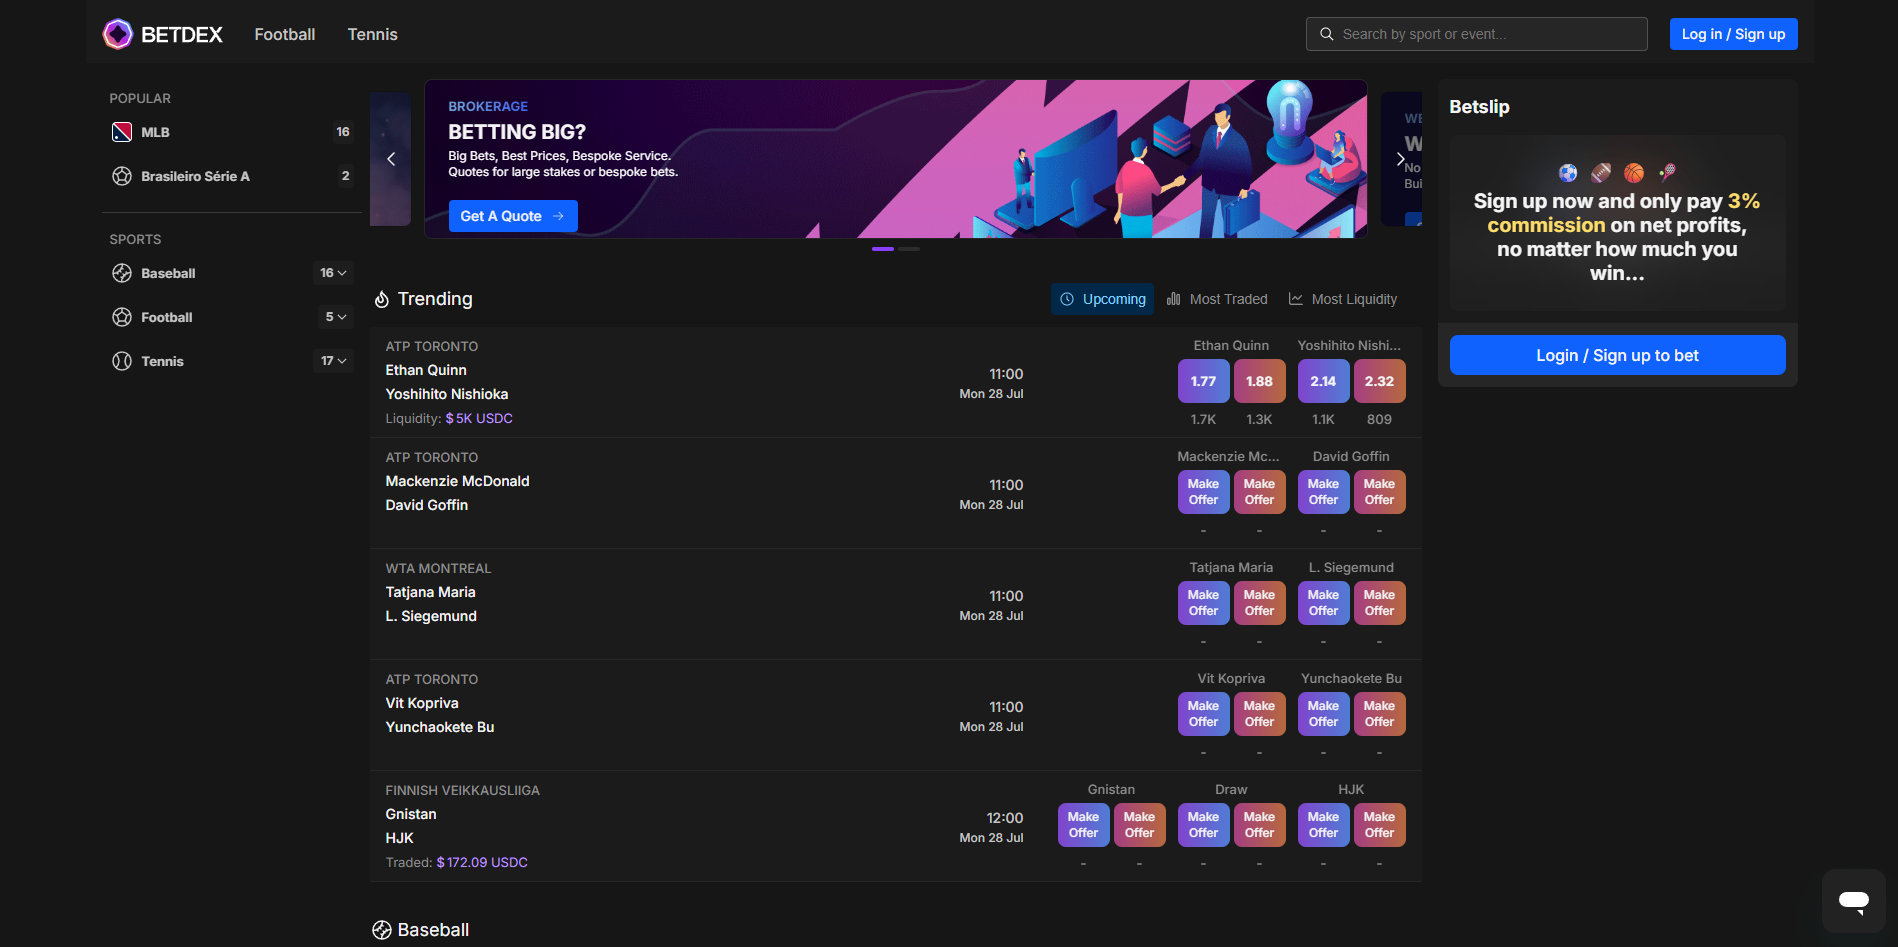
Task: Select the second banner carousel indicator
Action: (909, 249)
